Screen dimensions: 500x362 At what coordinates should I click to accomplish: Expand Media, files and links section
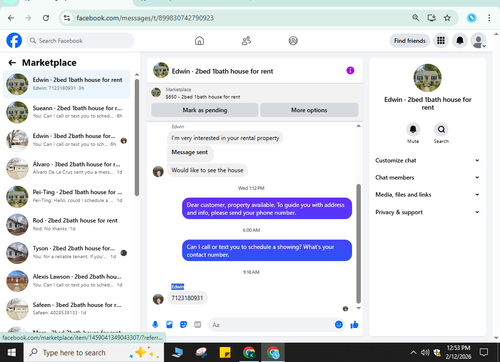427,194
